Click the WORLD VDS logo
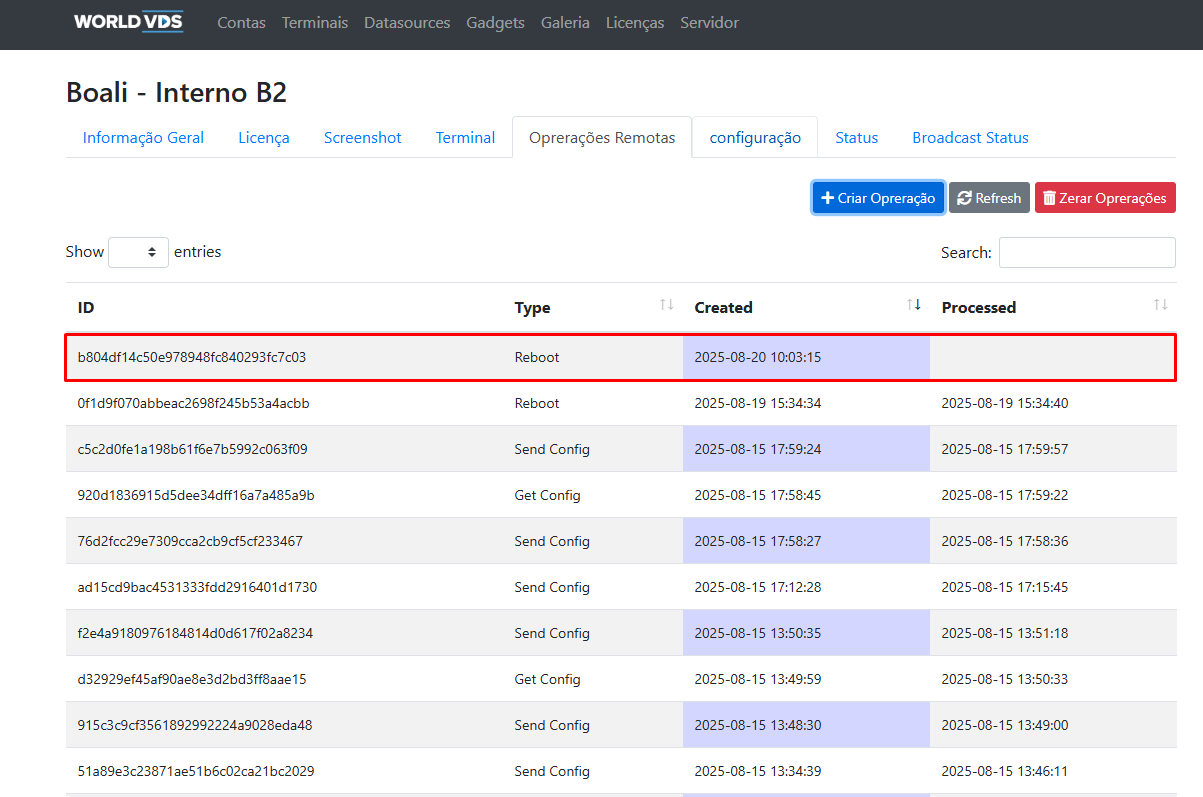This screenshot has width=1203, height=797. (x=129, y=22)
